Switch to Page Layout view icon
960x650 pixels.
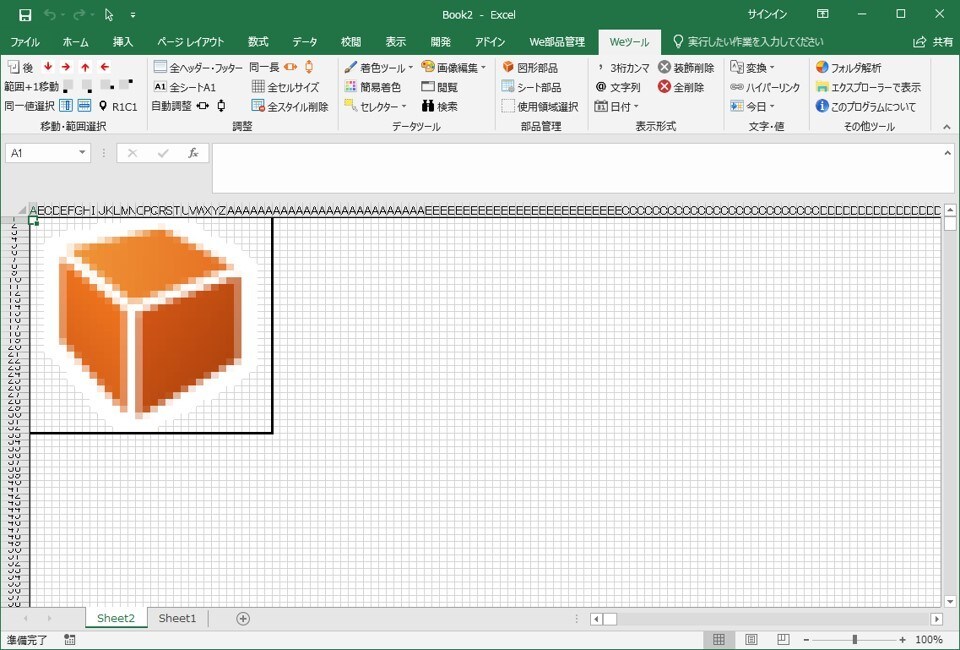click(x=751, y=640)
